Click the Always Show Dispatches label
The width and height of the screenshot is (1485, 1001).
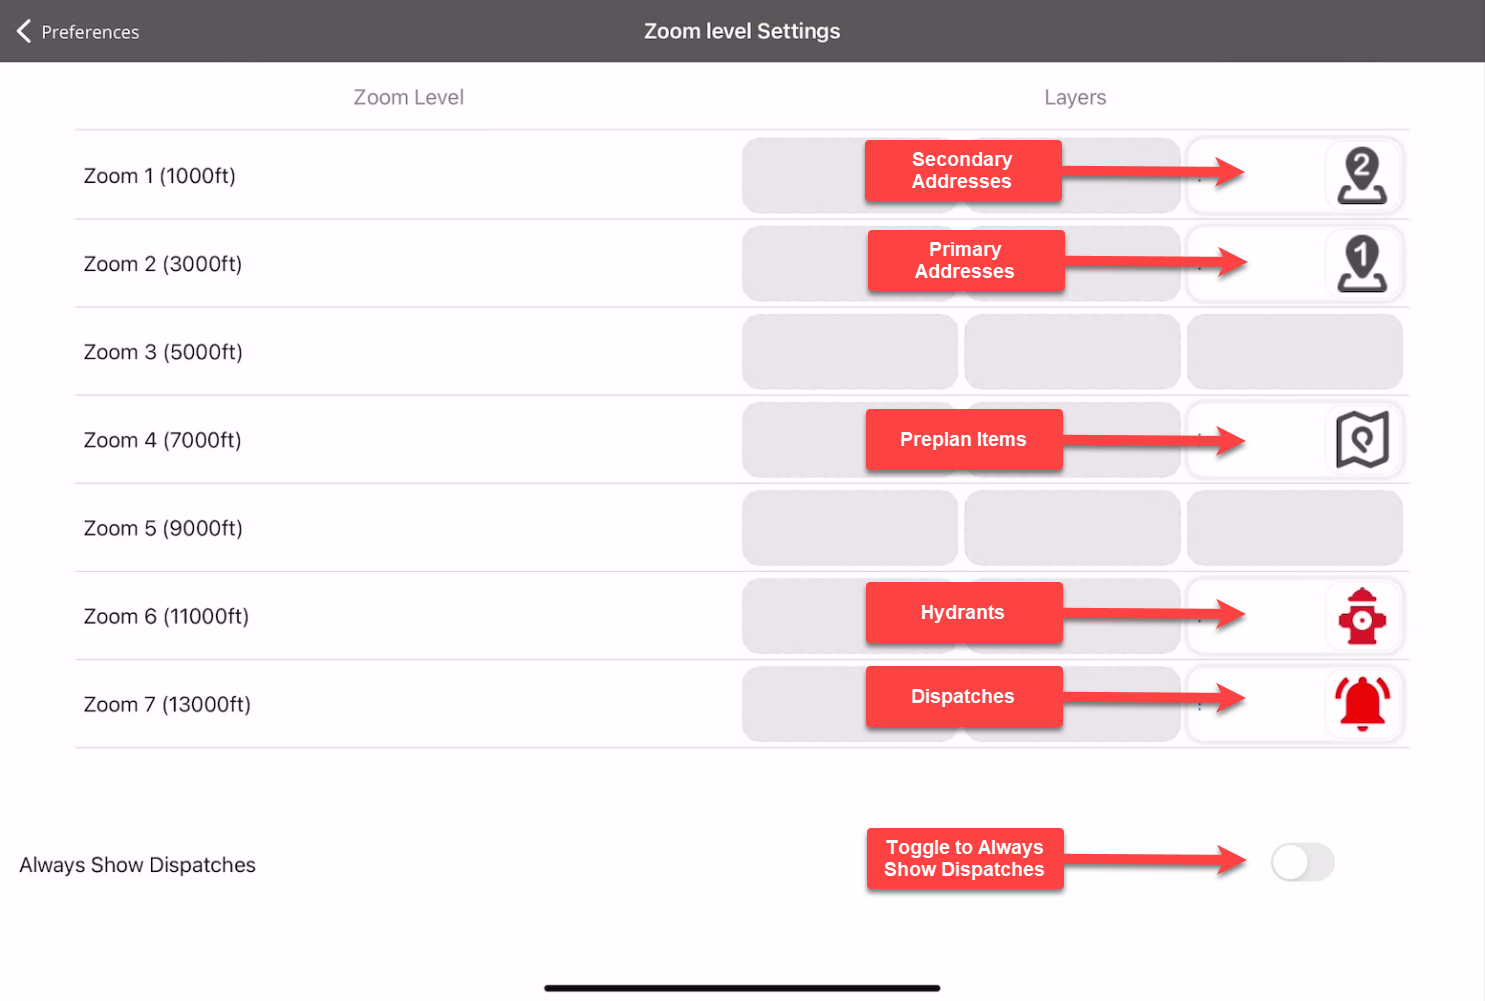coord(138,865)
